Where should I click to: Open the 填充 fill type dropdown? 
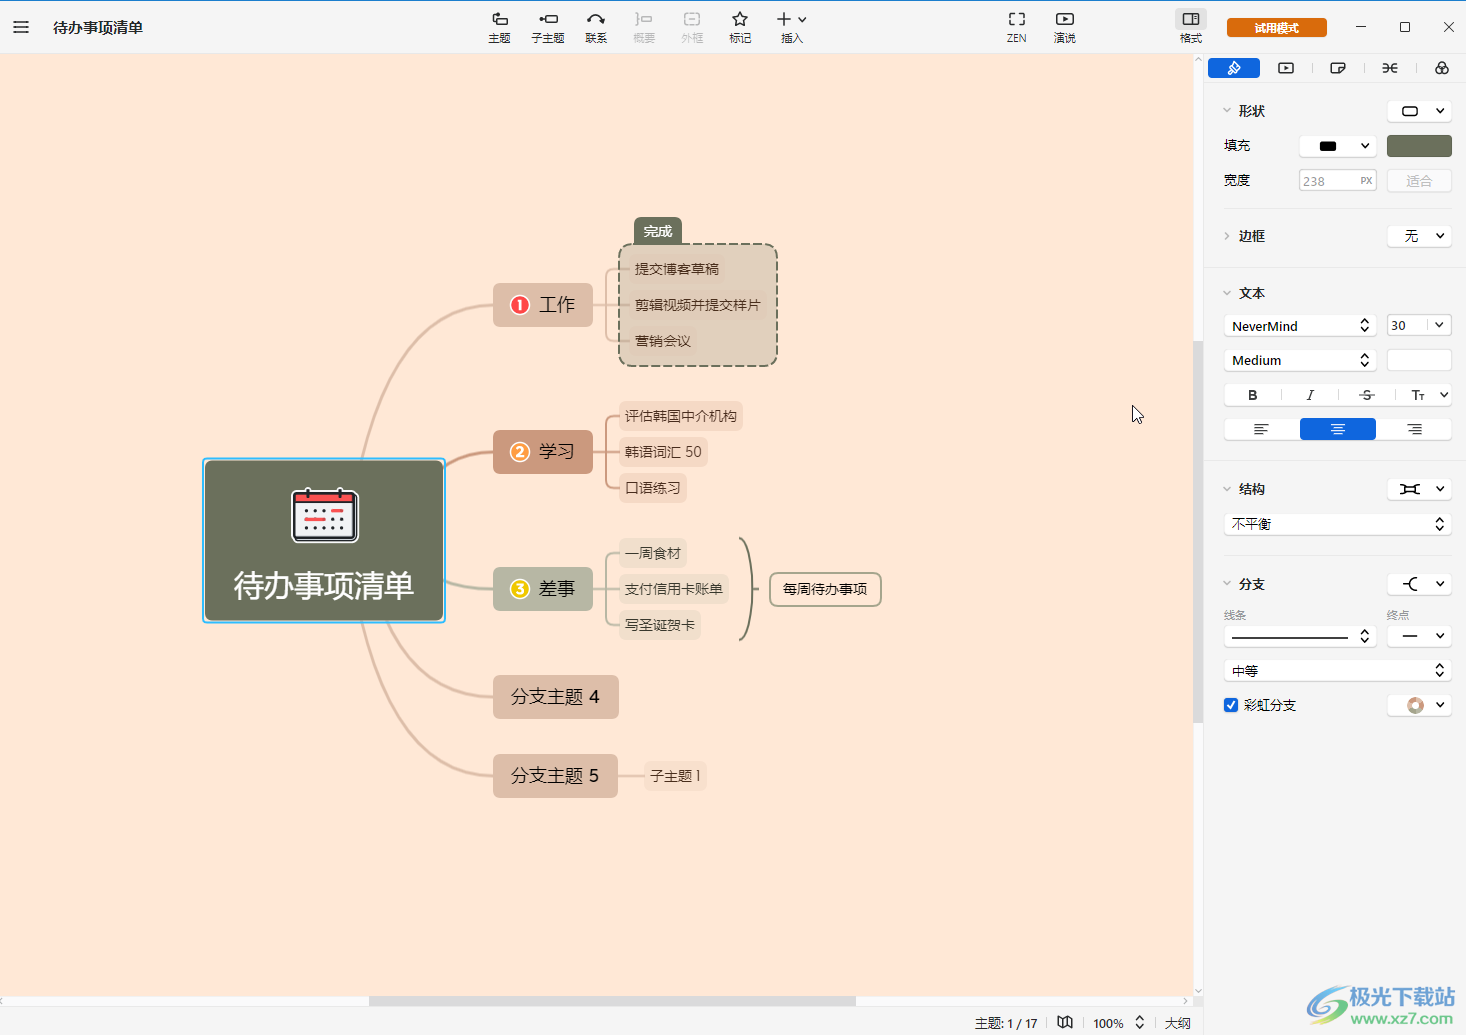tap(1338, 146)
